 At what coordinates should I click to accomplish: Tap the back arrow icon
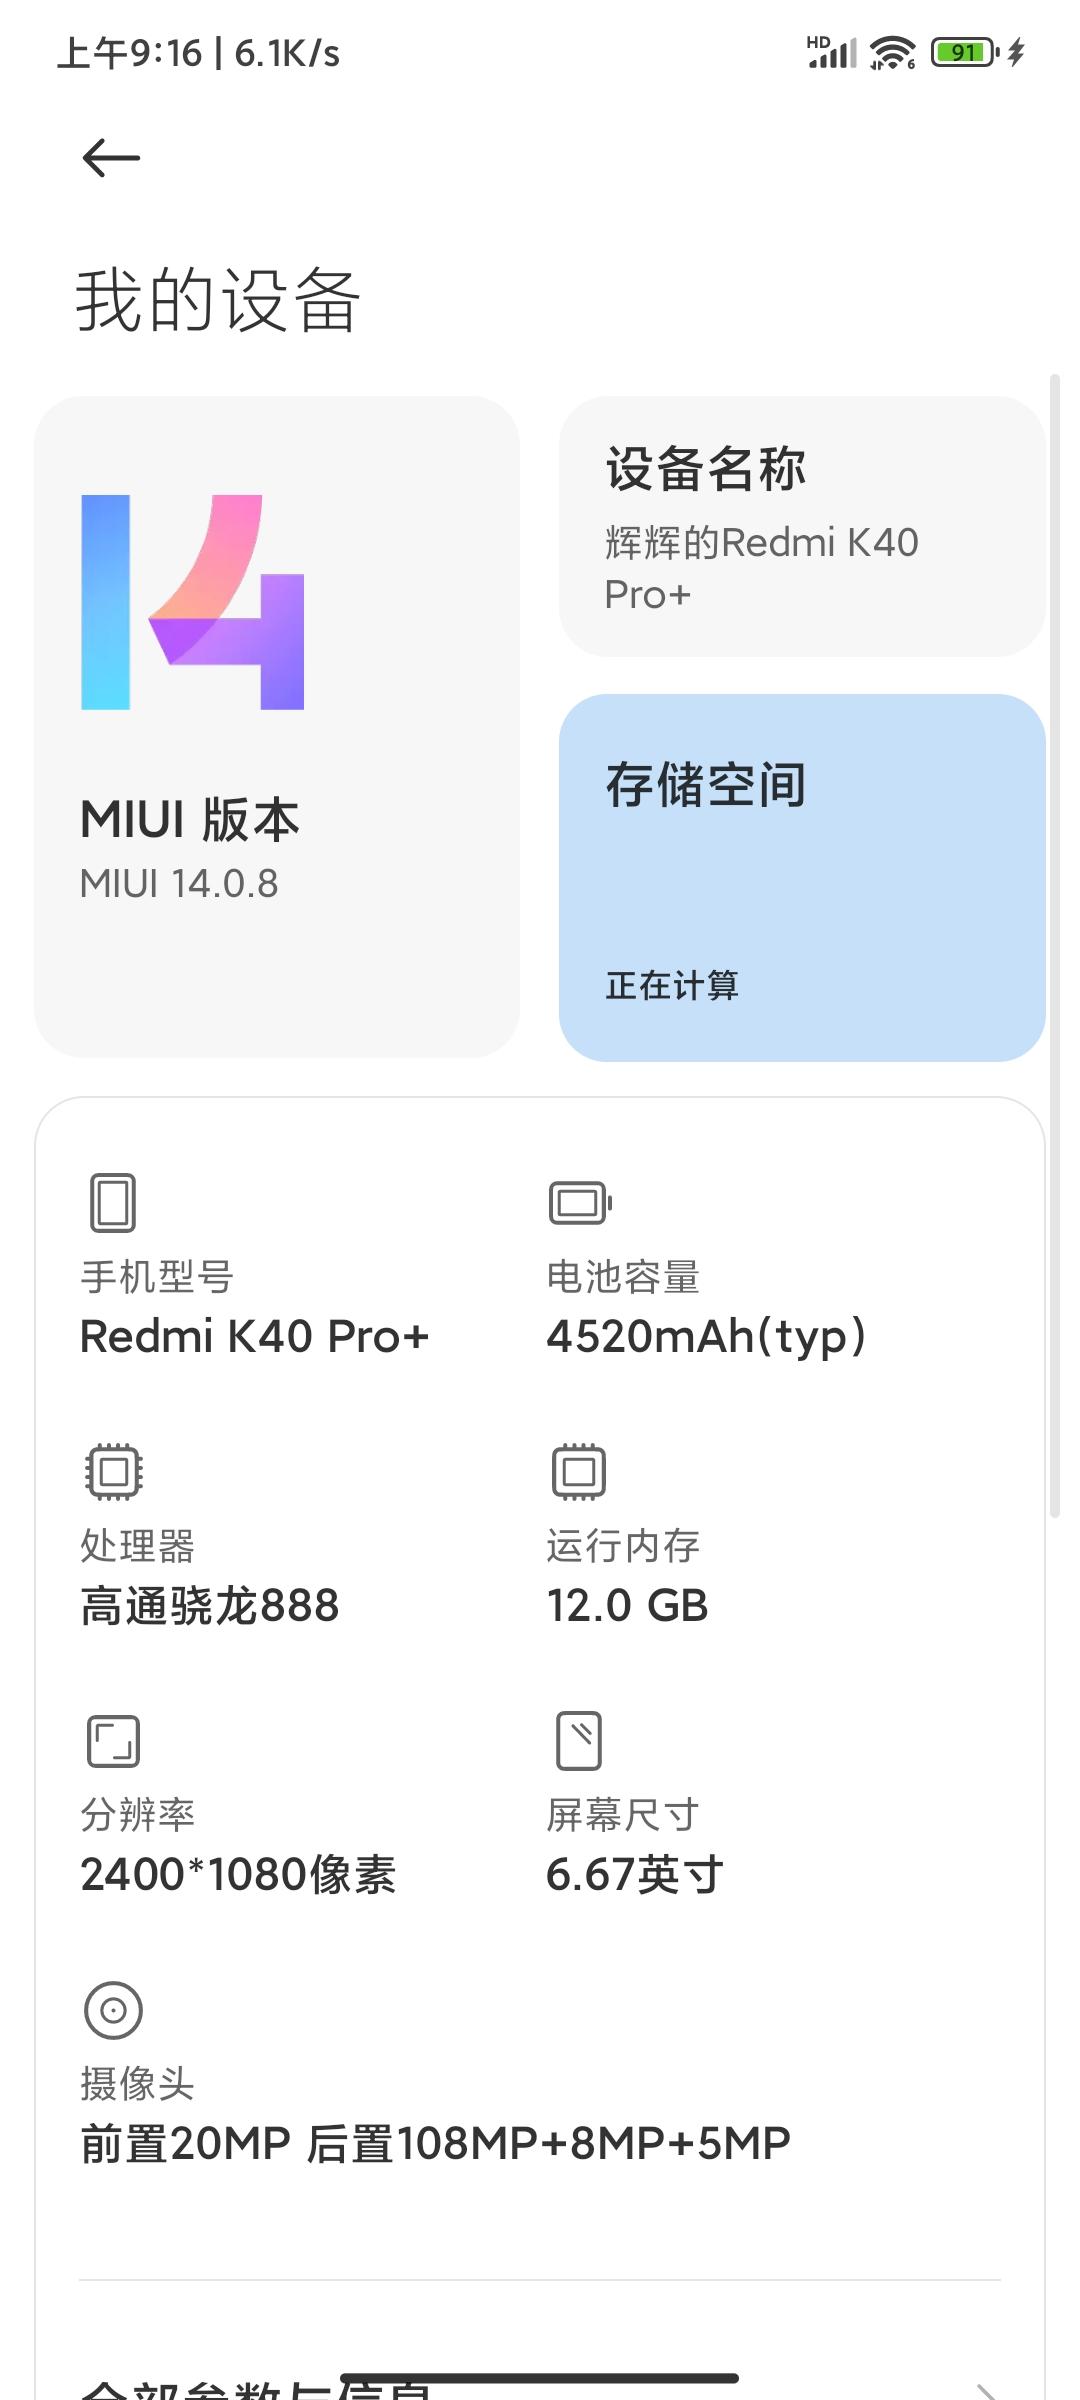111,158
